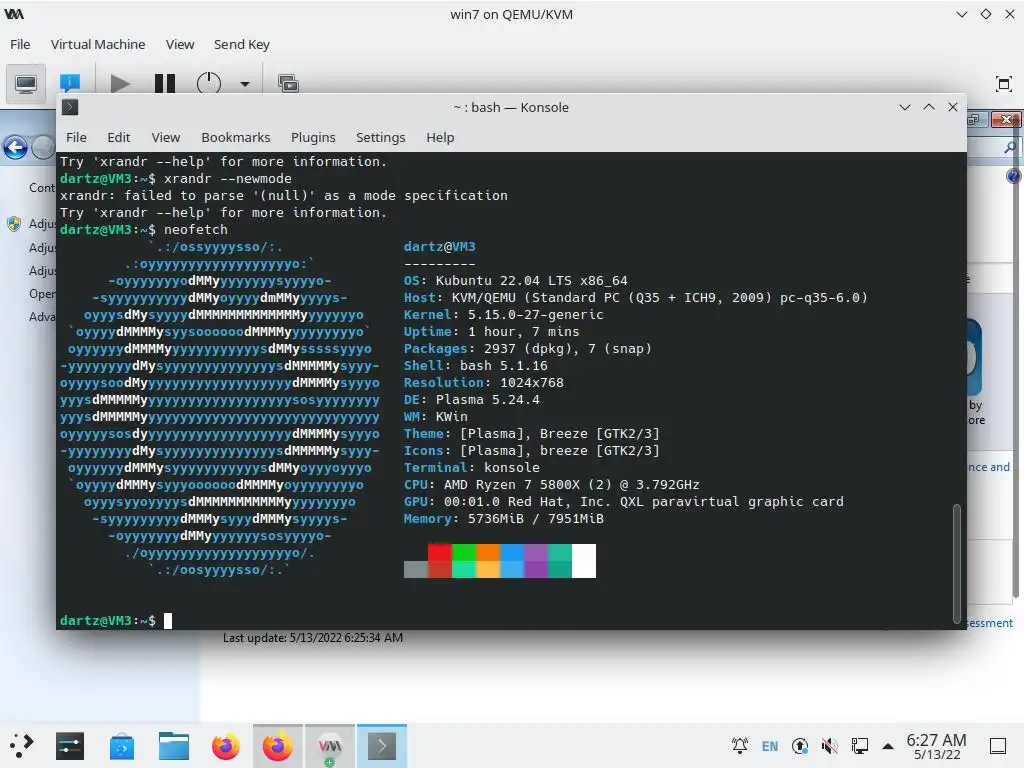Viewport: 1024px width, 768px height.
Task: Shut down the virtual machine power icon
Action: (x=208, y=84)
